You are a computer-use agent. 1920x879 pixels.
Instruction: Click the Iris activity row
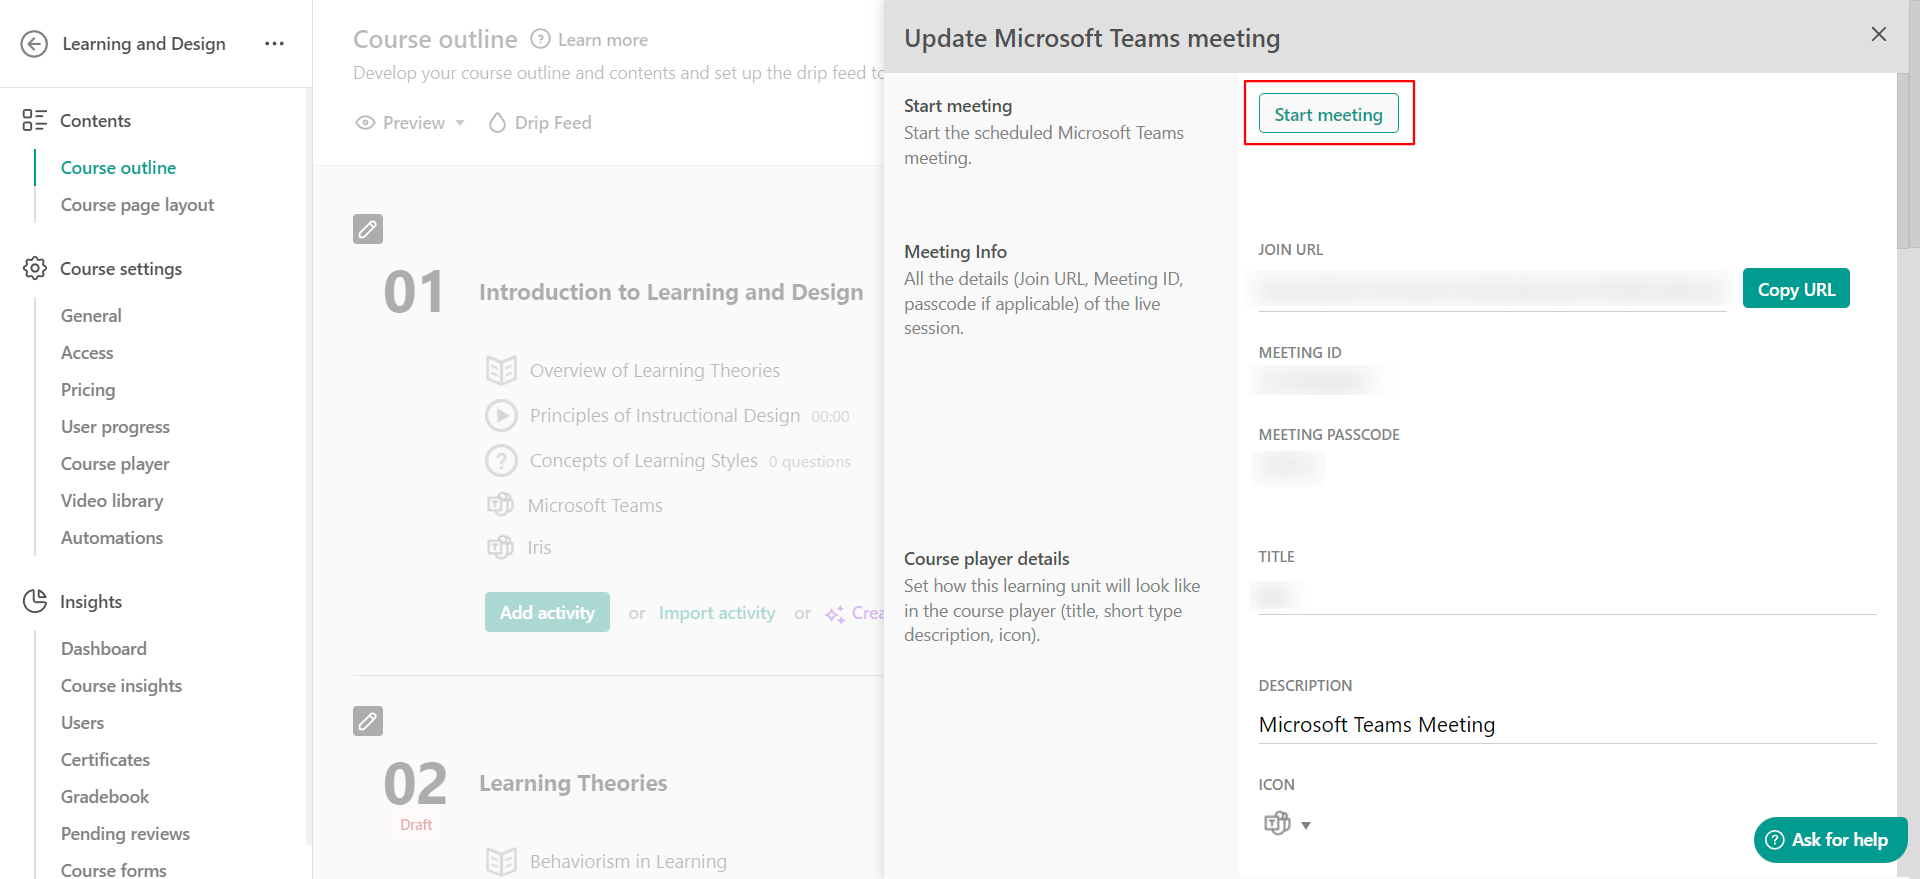[x=539, y=548]
